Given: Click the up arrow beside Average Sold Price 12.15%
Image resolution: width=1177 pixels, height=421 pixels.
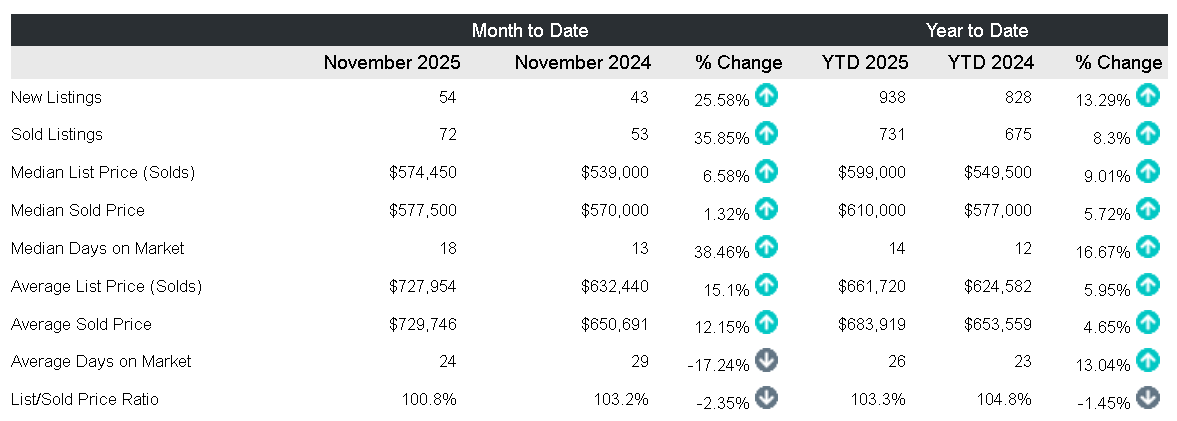Looking at the screenshot, I should [766, 322].
